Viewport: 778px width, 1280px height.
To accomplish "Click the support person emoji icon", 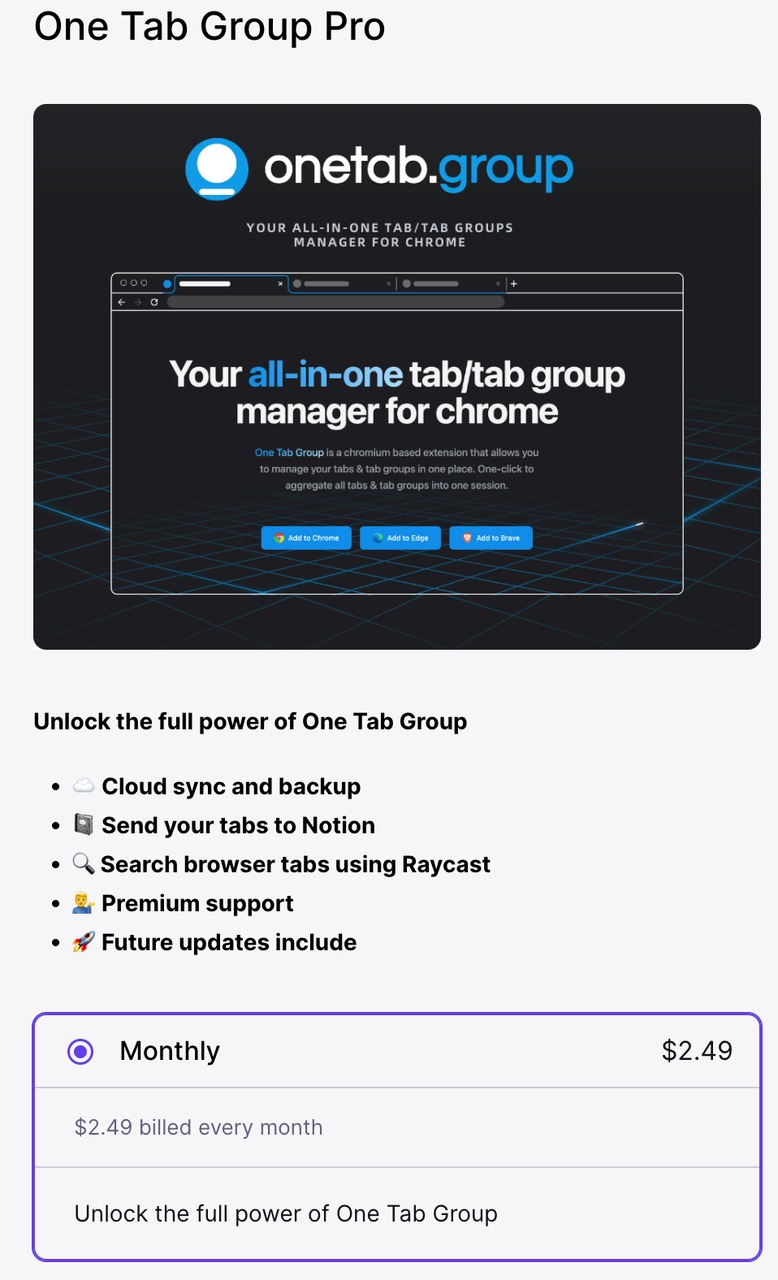I will coord(84,904).
